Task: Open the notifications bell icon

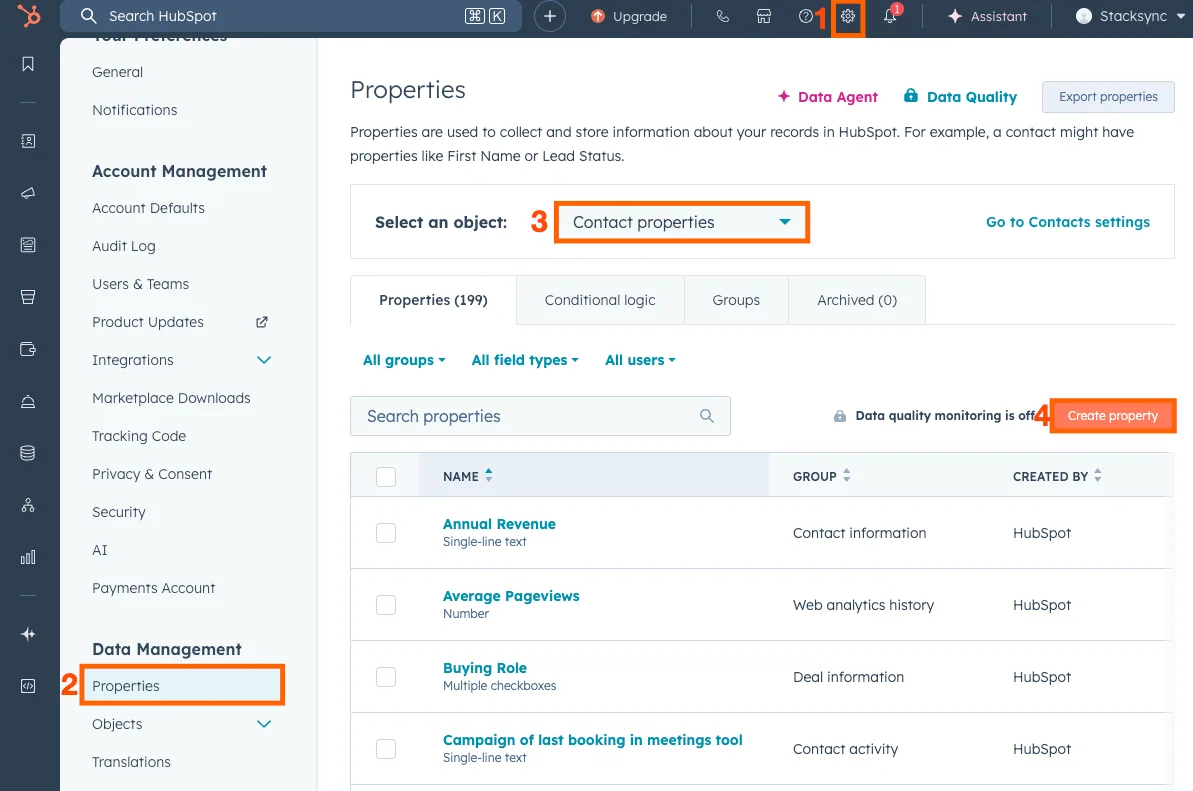Action: [889, 16]
